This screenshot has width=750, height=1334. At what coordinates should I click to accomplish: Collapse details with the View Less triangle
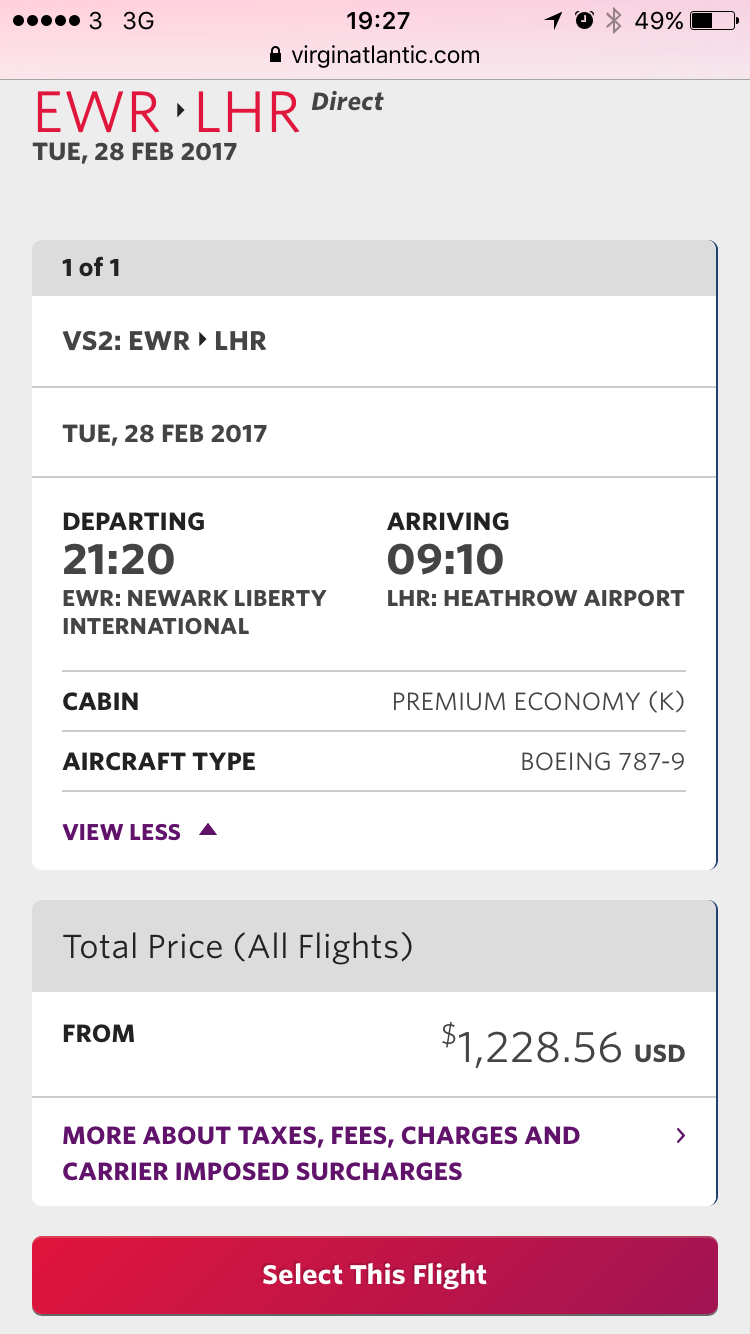pos(208,829)
